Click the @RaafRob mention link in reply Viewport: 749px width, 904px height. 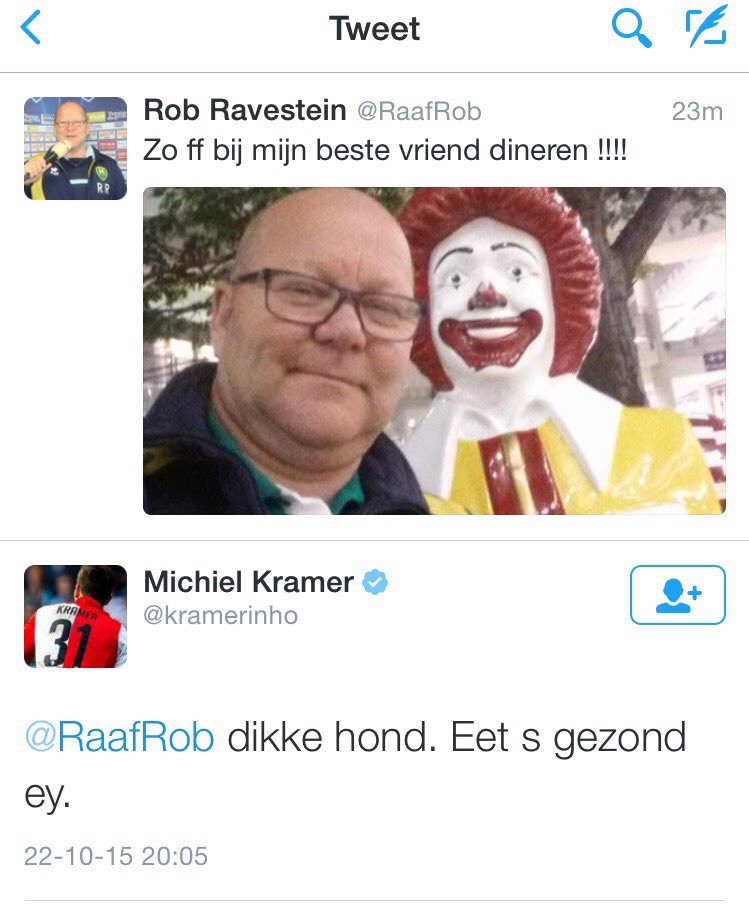119,737
